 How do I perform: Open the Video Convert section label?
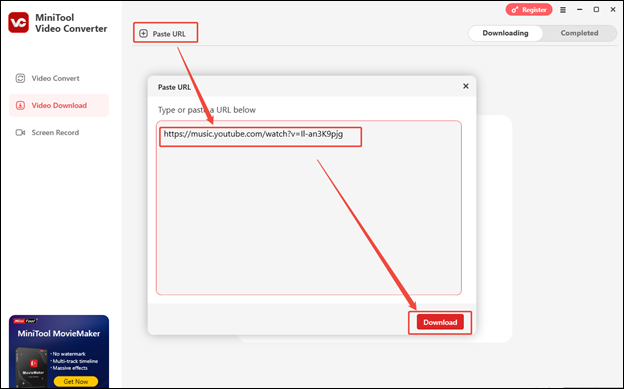[x=55, y=78]
